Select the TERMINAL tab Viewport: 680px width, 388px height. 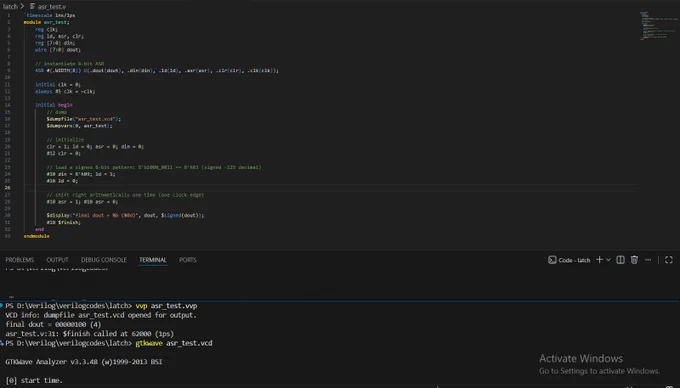(153, 260)
